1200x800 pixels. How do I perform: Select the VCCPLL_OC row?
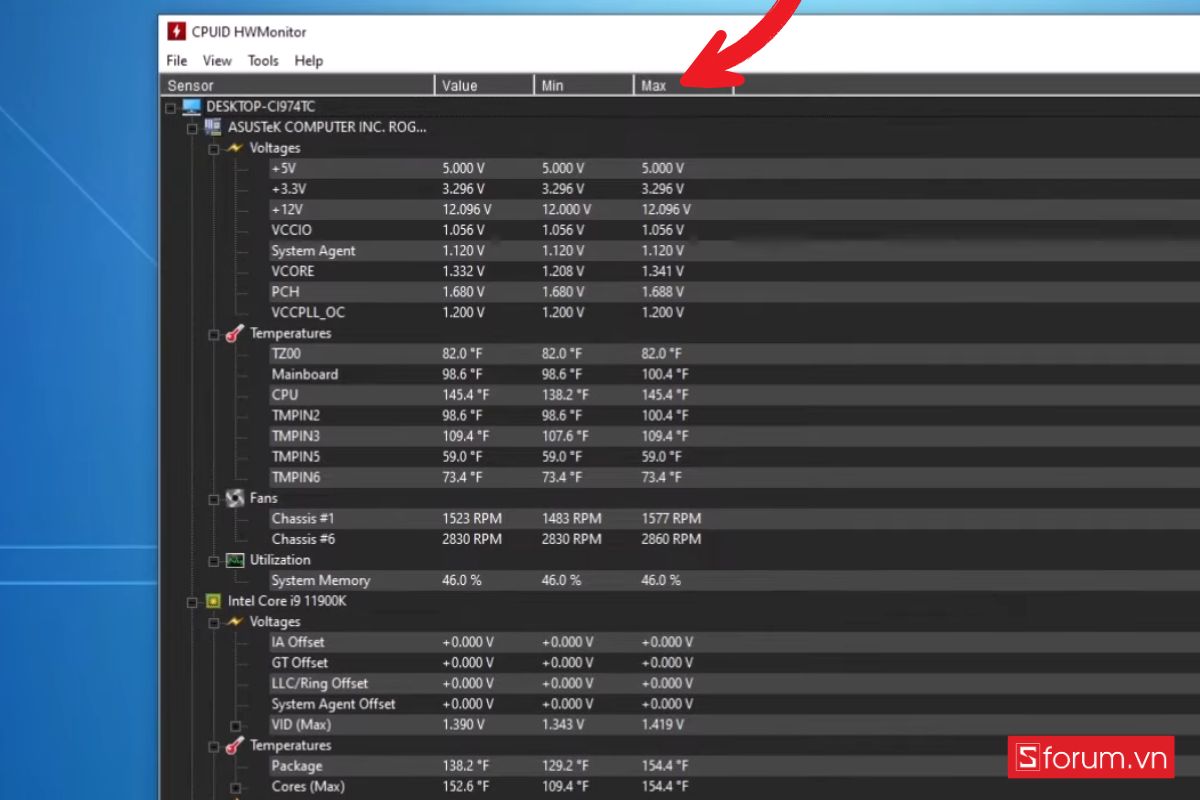coord(735,312)
